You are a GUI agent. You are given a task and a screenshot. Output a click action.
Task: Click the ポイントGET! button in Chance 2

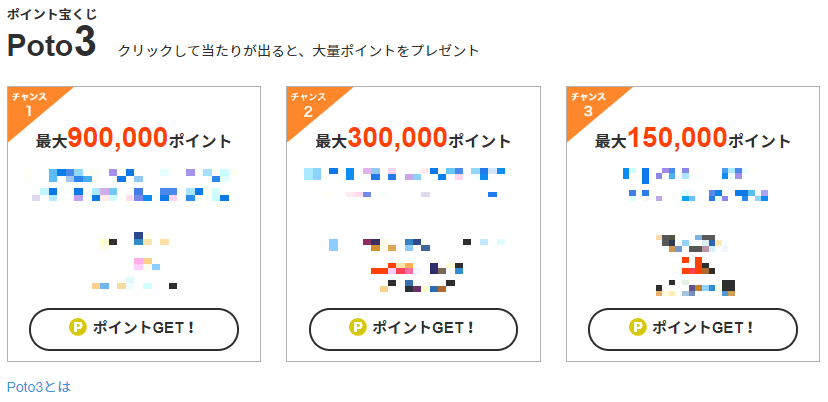[x=413, y=329]
